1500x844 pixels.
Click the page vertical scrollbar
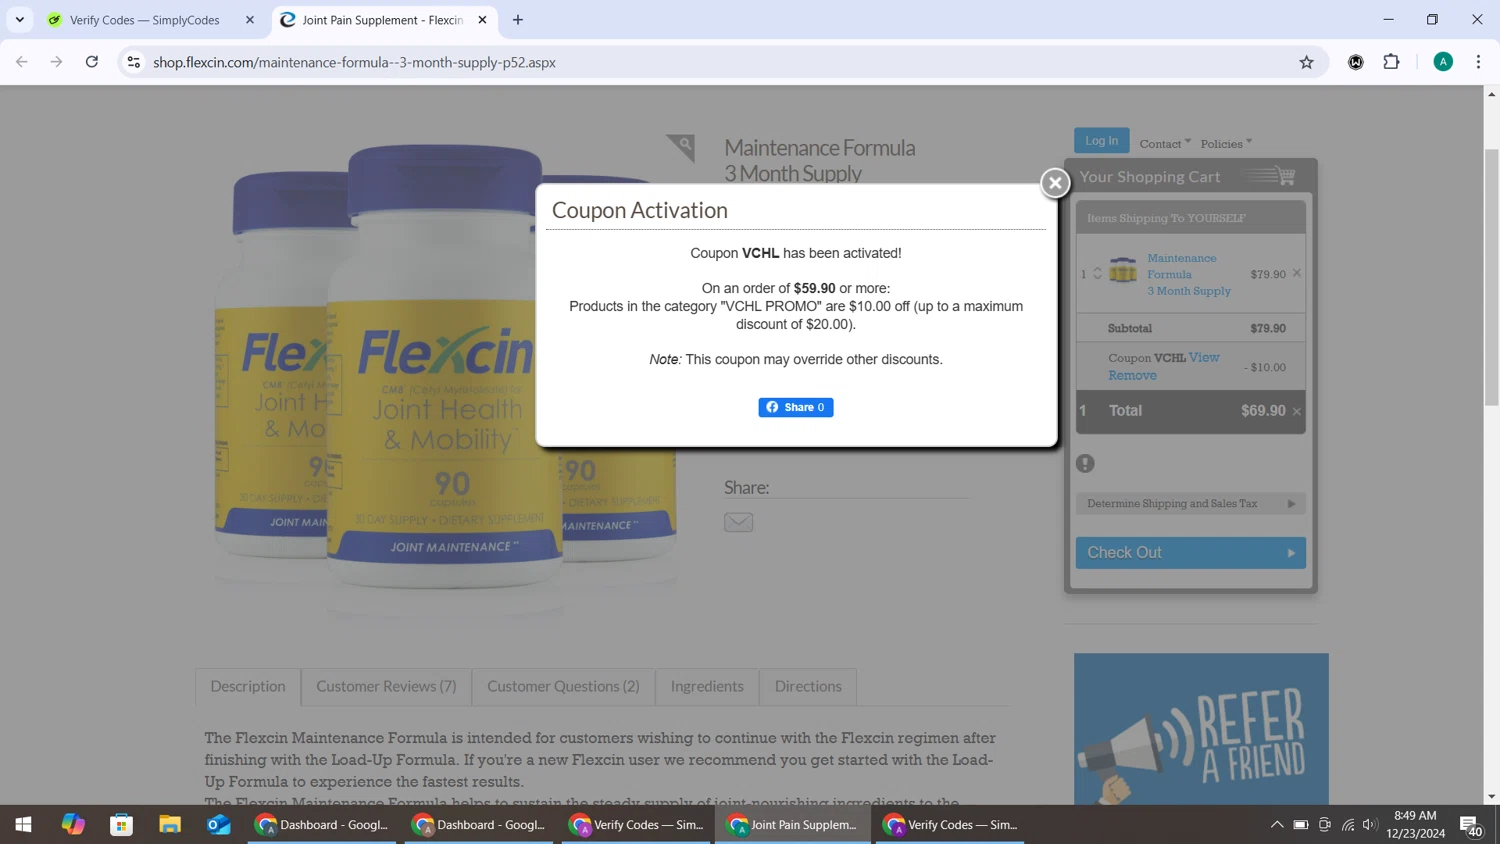point(1491,277)
